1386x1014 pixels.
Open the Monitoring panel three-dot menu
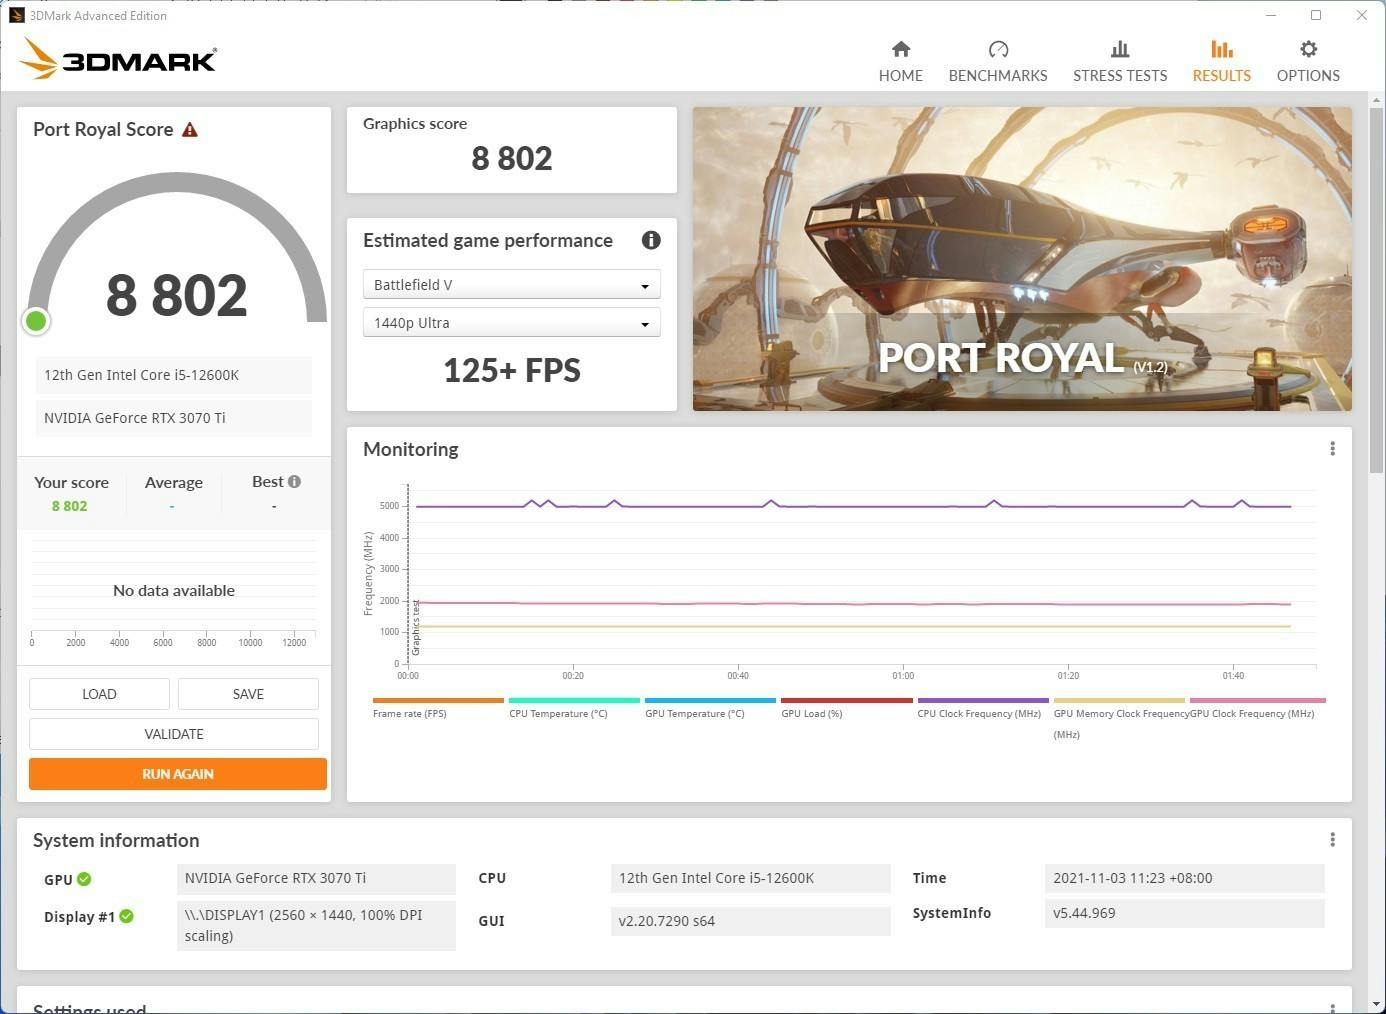click(x=1332, y=449)
